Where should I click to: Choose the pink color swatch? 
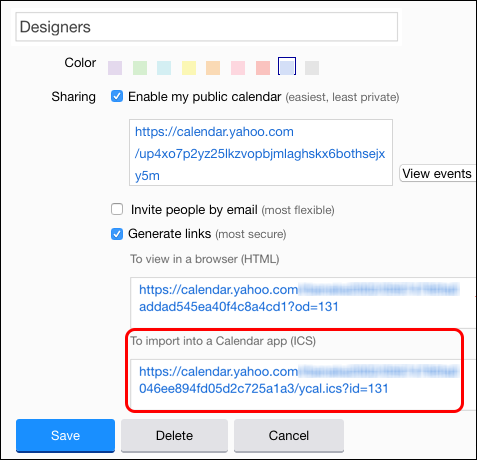(x=238, y=68)
